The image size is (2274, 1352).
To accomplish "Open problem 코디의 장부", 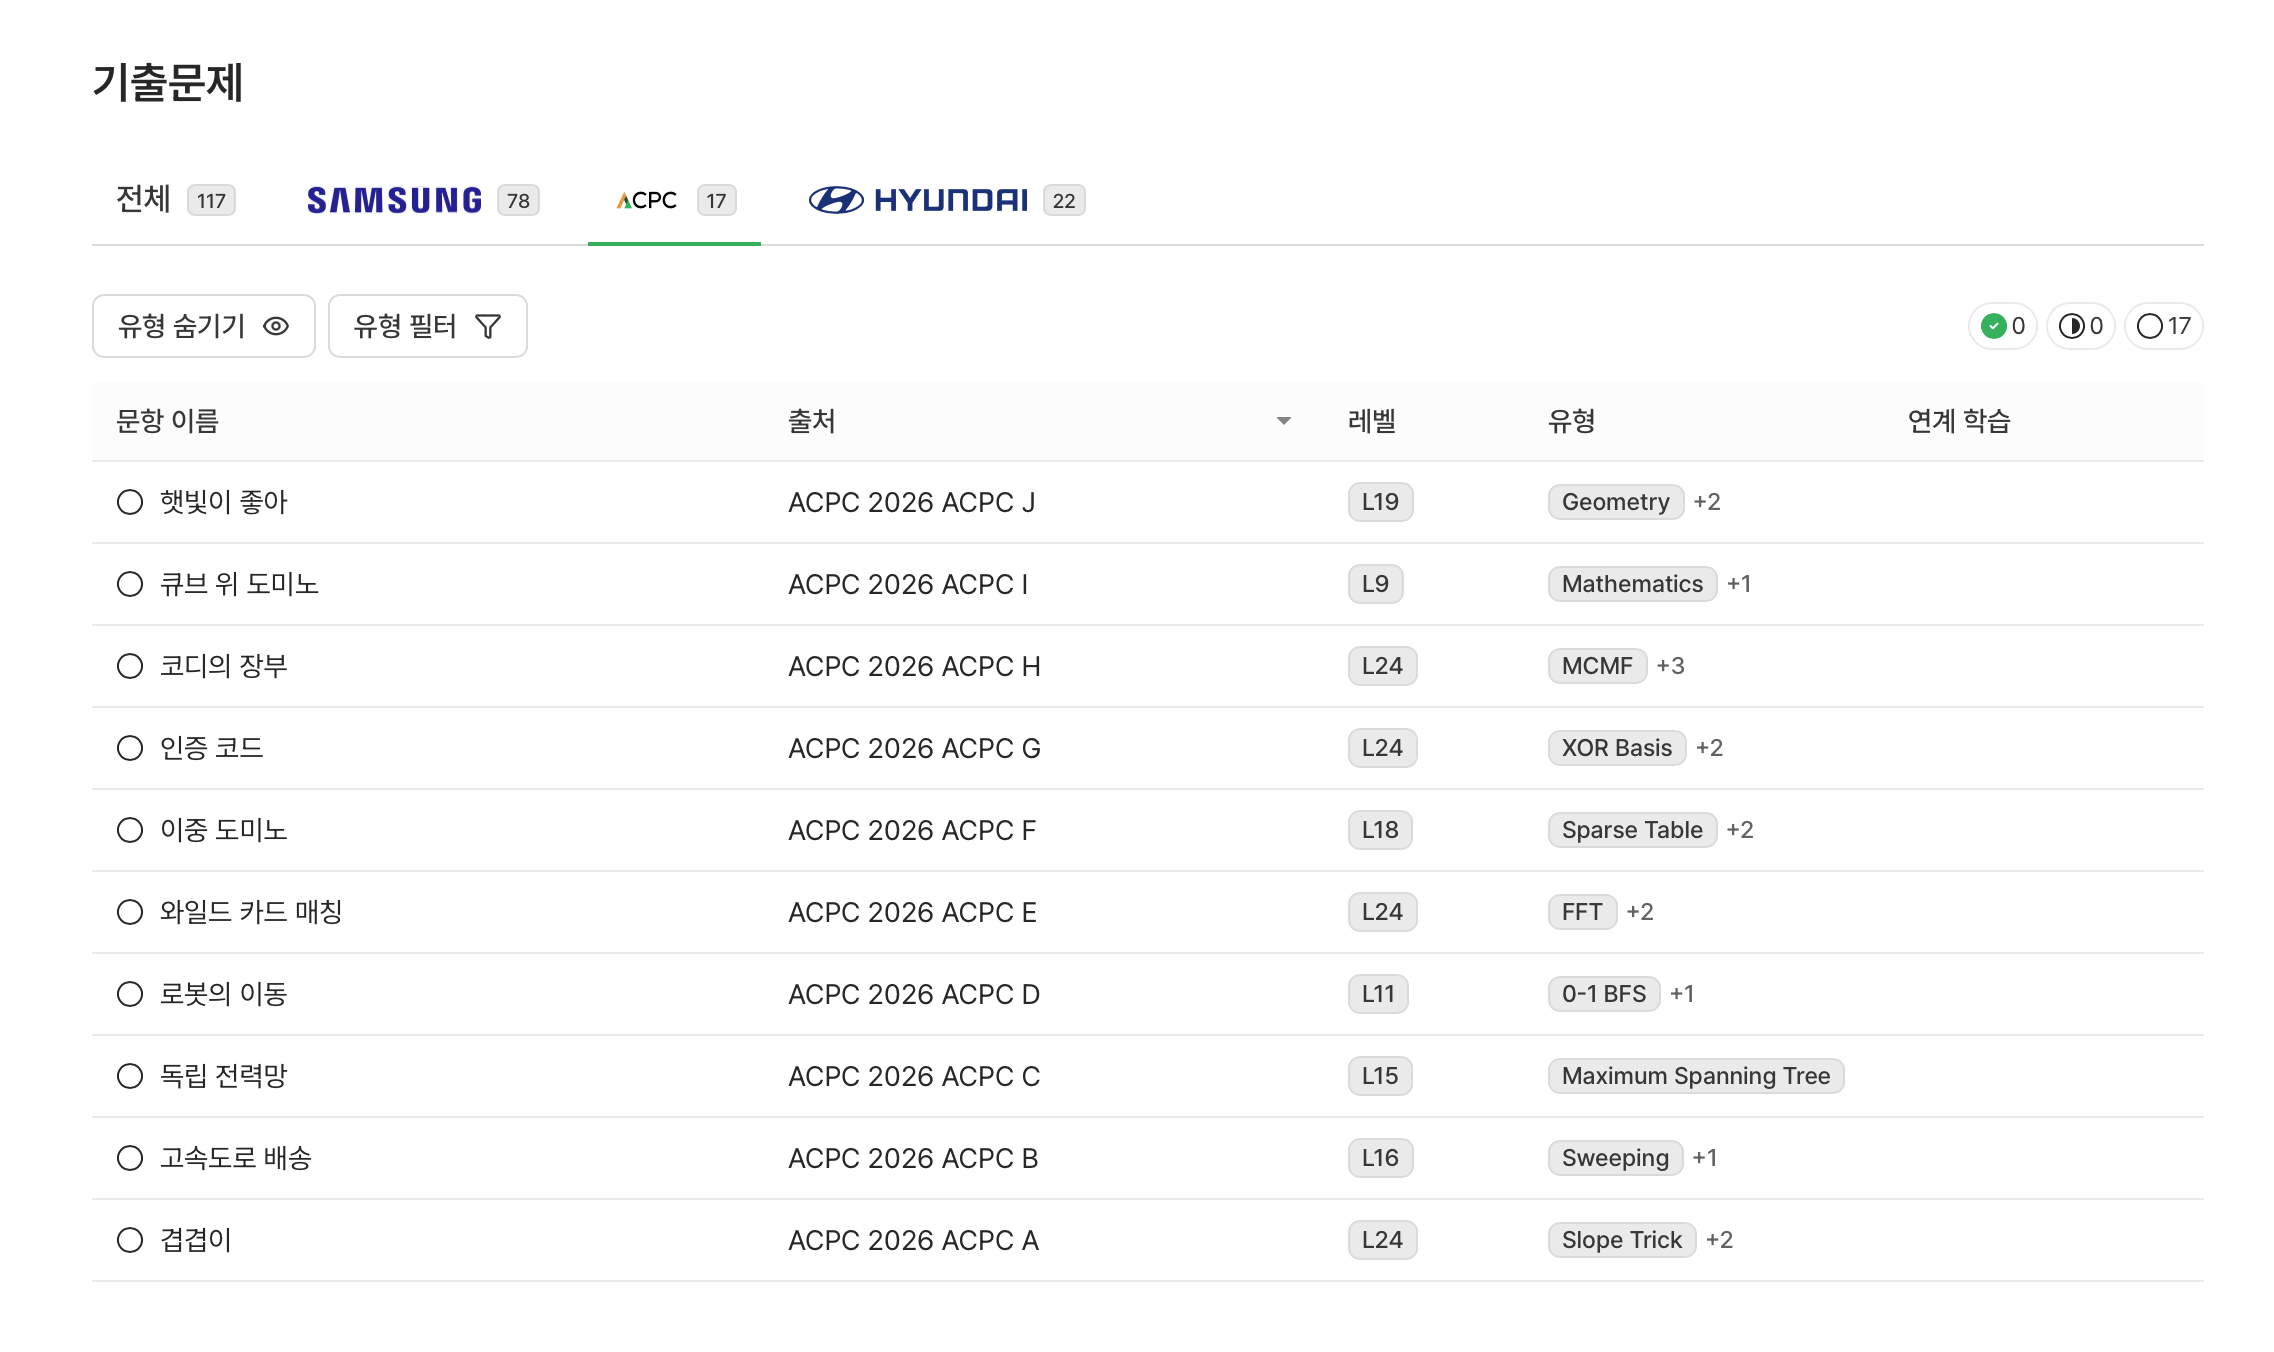I will (224, 666).
